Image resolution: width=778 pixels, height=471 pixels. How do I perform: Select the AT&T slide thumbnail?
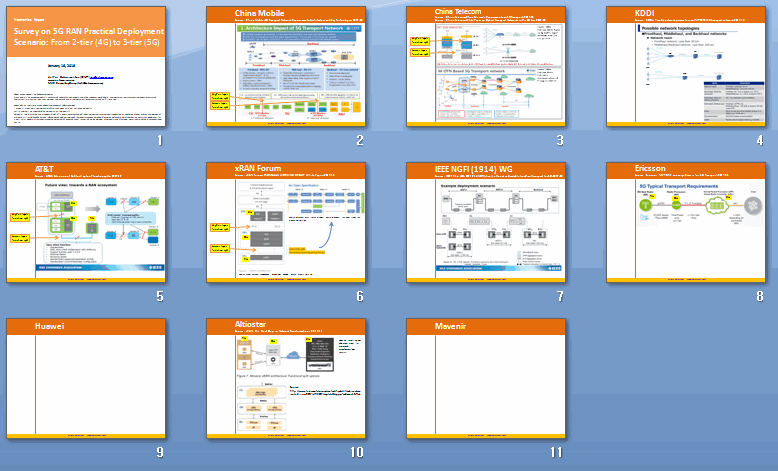[x=86, y=222]
